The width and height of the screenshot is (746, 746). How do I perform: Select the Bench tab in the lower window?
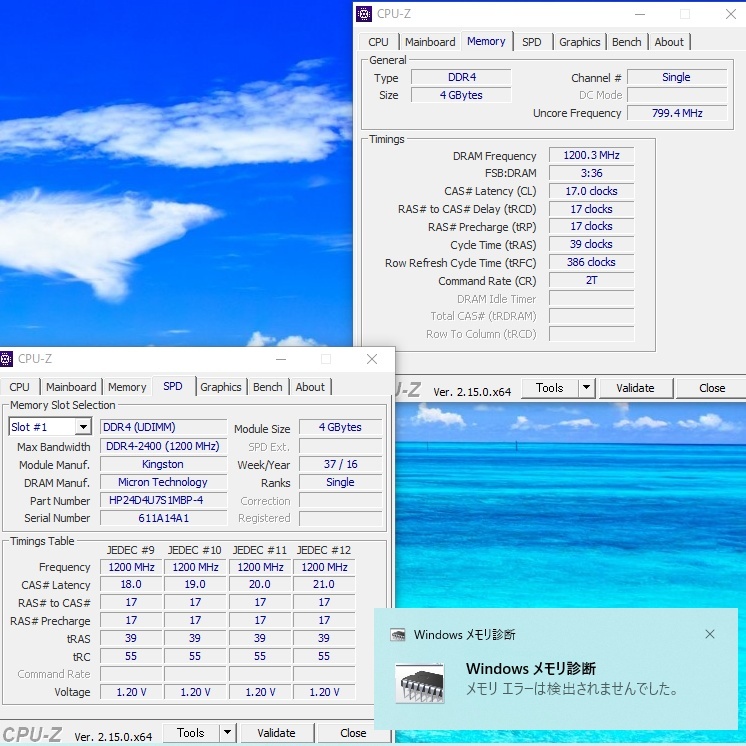(267, 387)
